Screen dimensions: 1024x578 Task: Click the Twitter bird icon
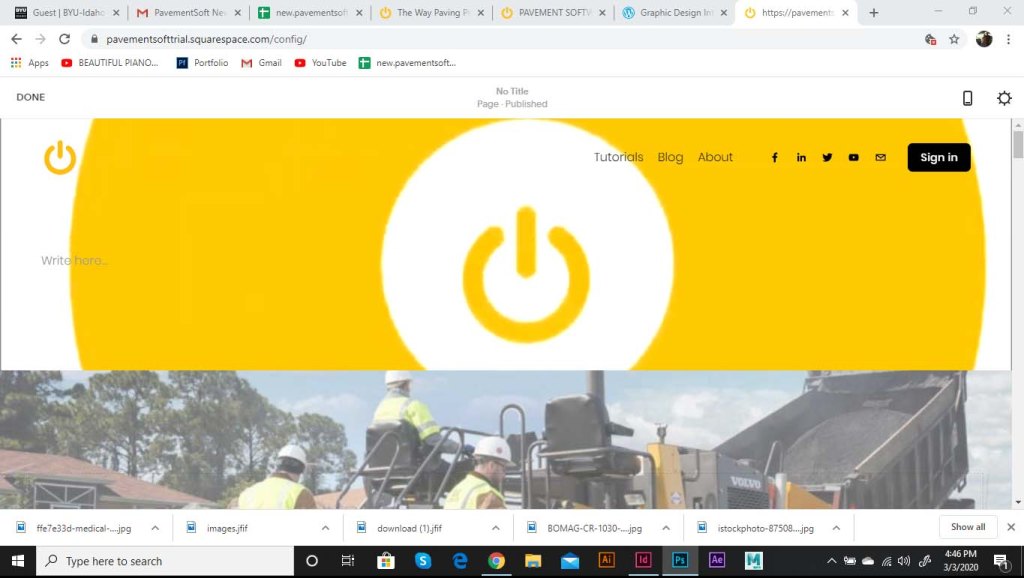(827, 157)
